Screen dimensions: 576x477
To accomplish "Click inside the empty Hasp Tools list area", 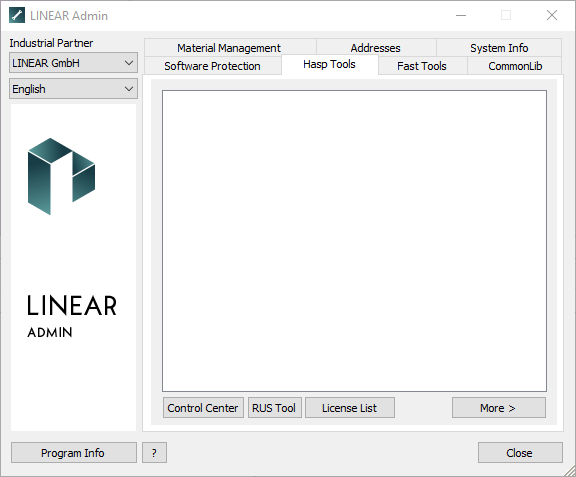I will 354,241.
